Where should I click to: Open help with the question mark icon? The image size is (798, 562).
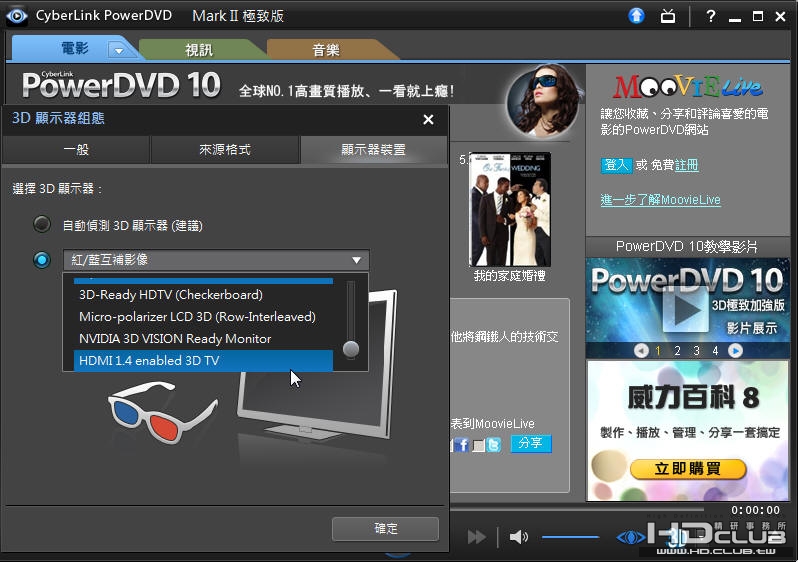point(710,16)
